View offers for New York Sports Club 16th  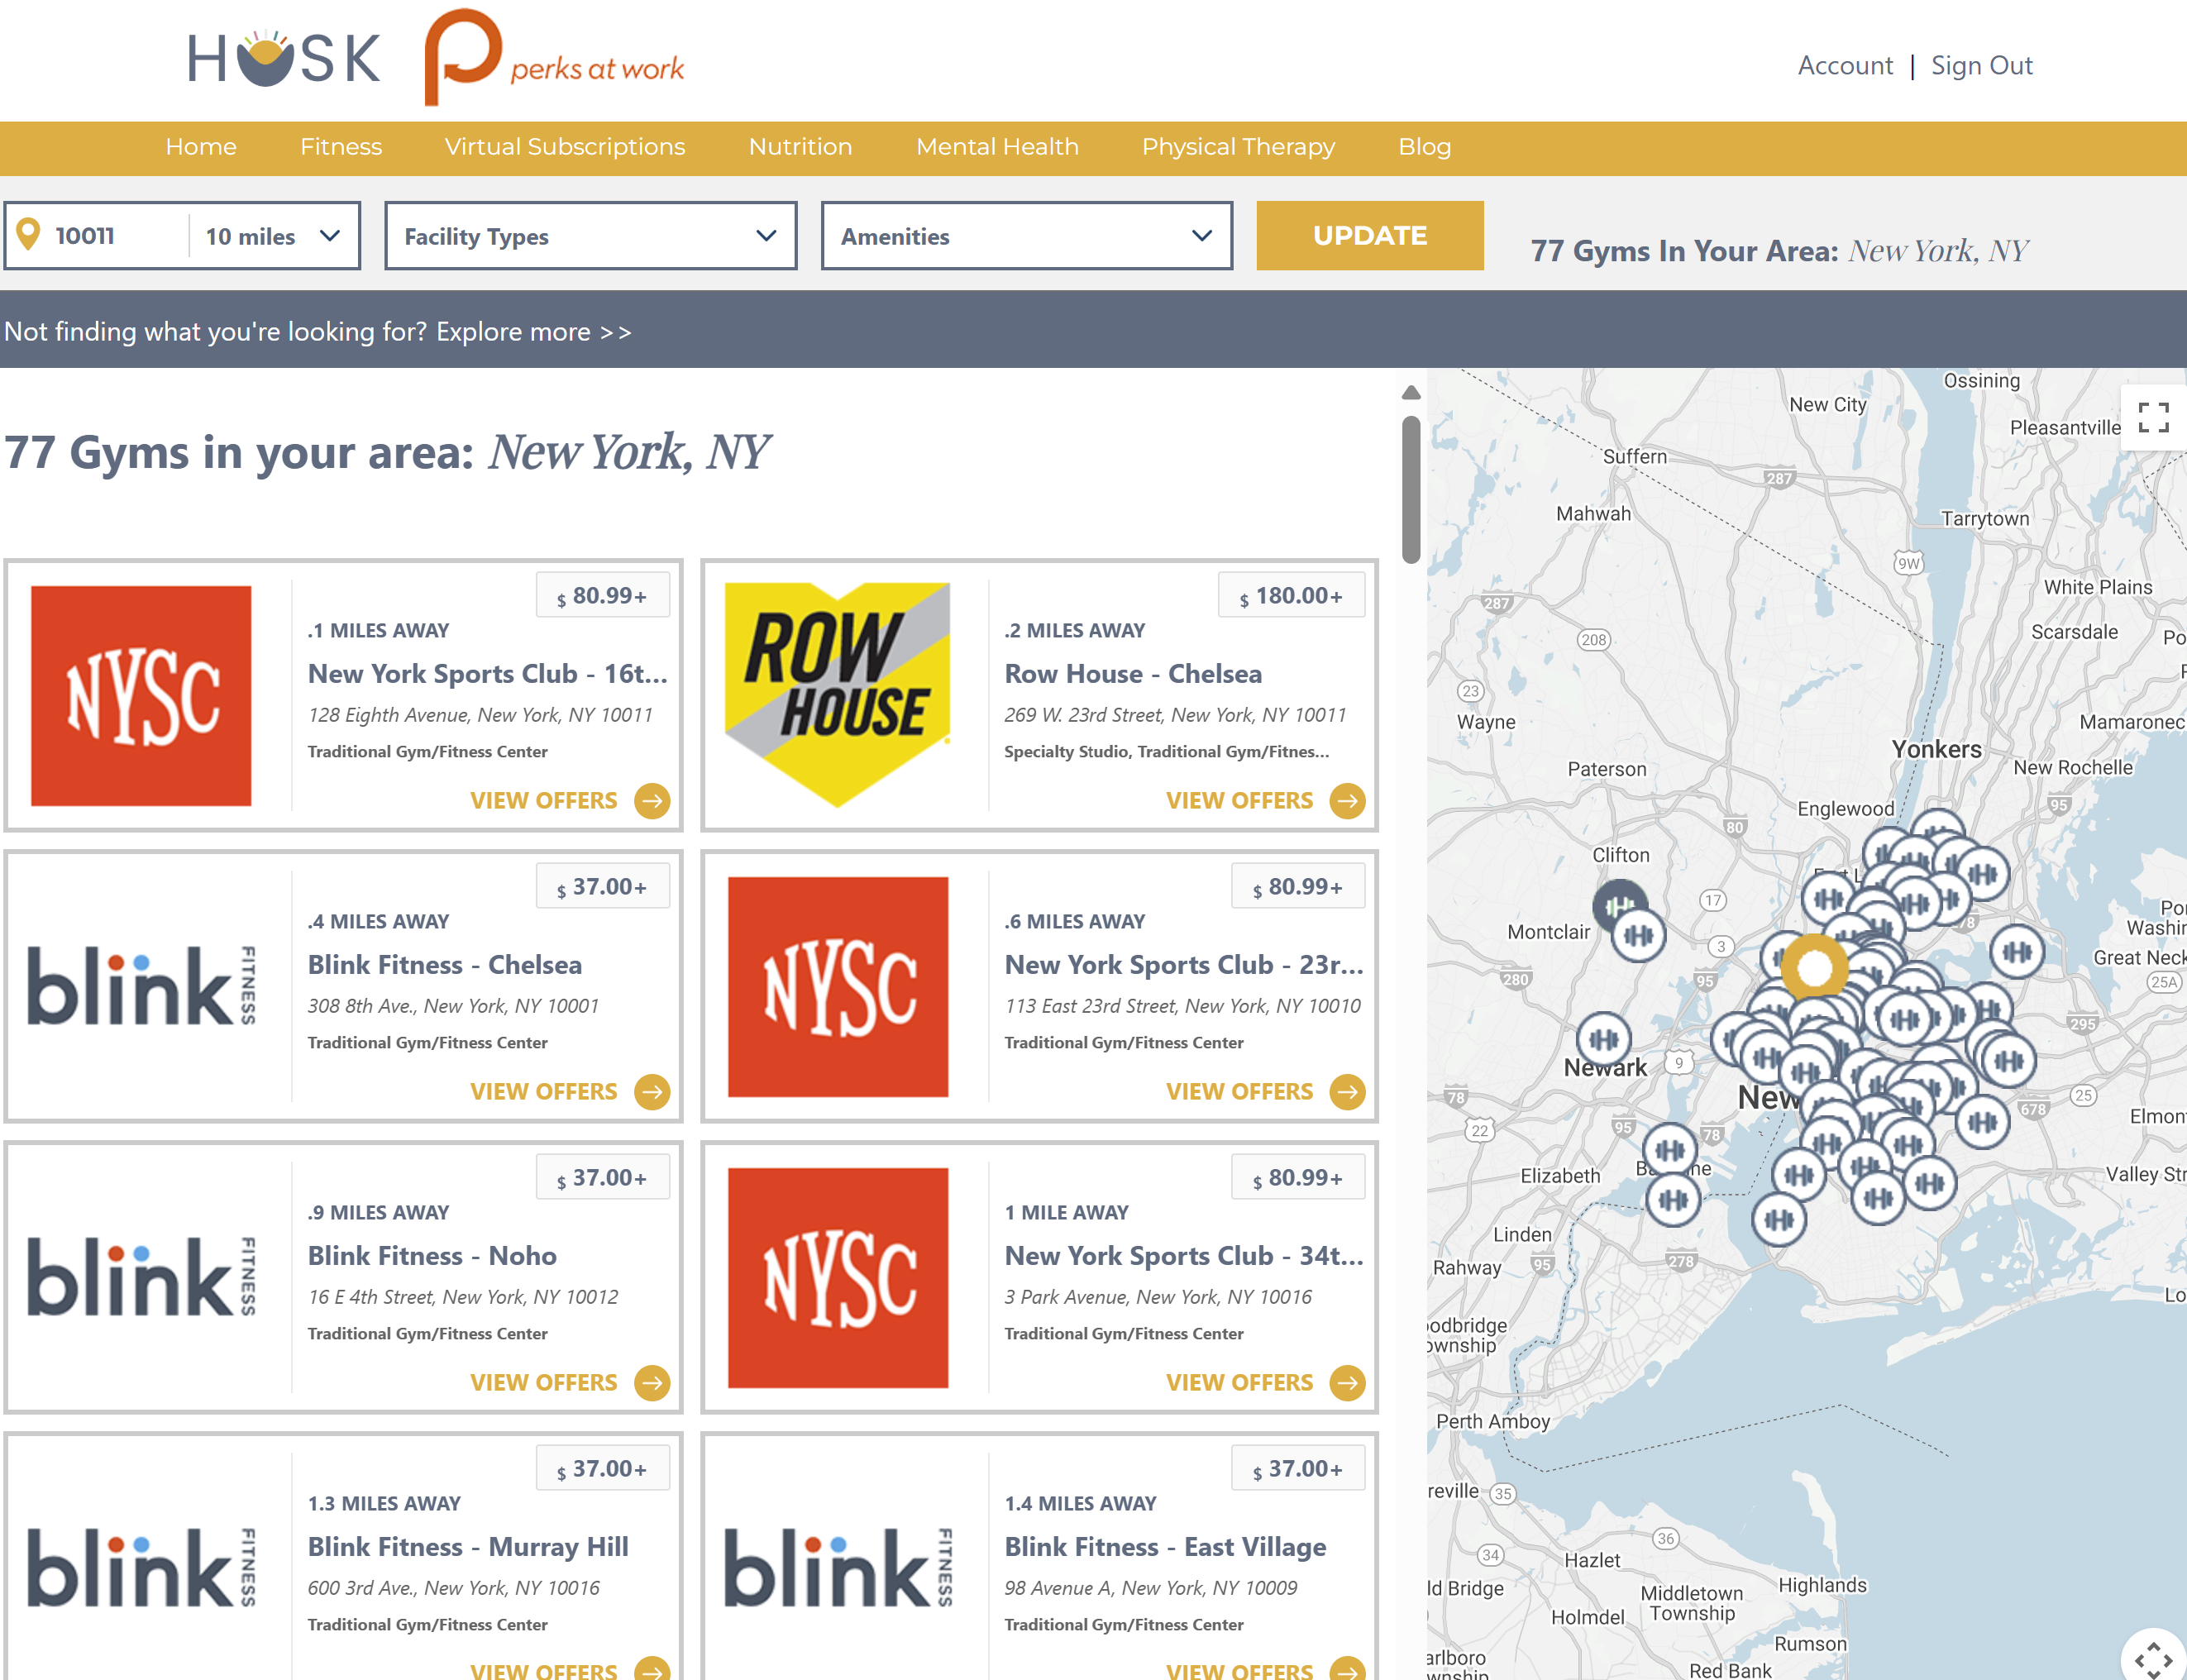coord(543,800)
